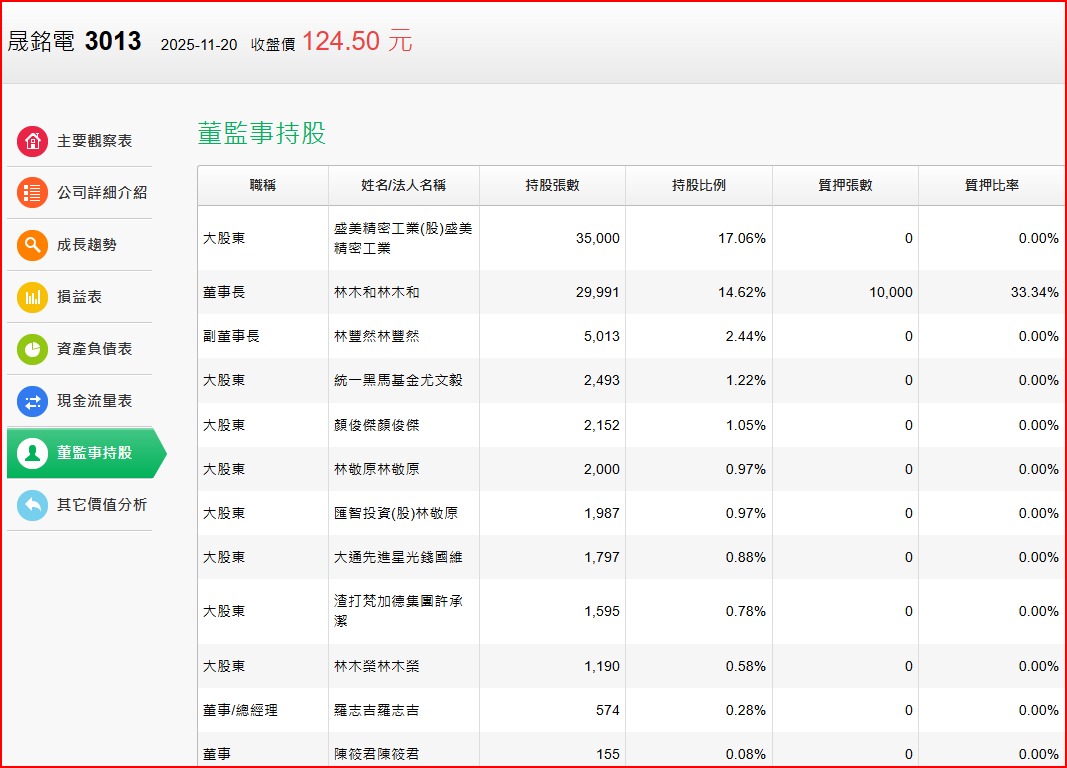Screen dimensions: 1067x768
Task: Click the 質押張數 column header
Action: click(845, 185)
